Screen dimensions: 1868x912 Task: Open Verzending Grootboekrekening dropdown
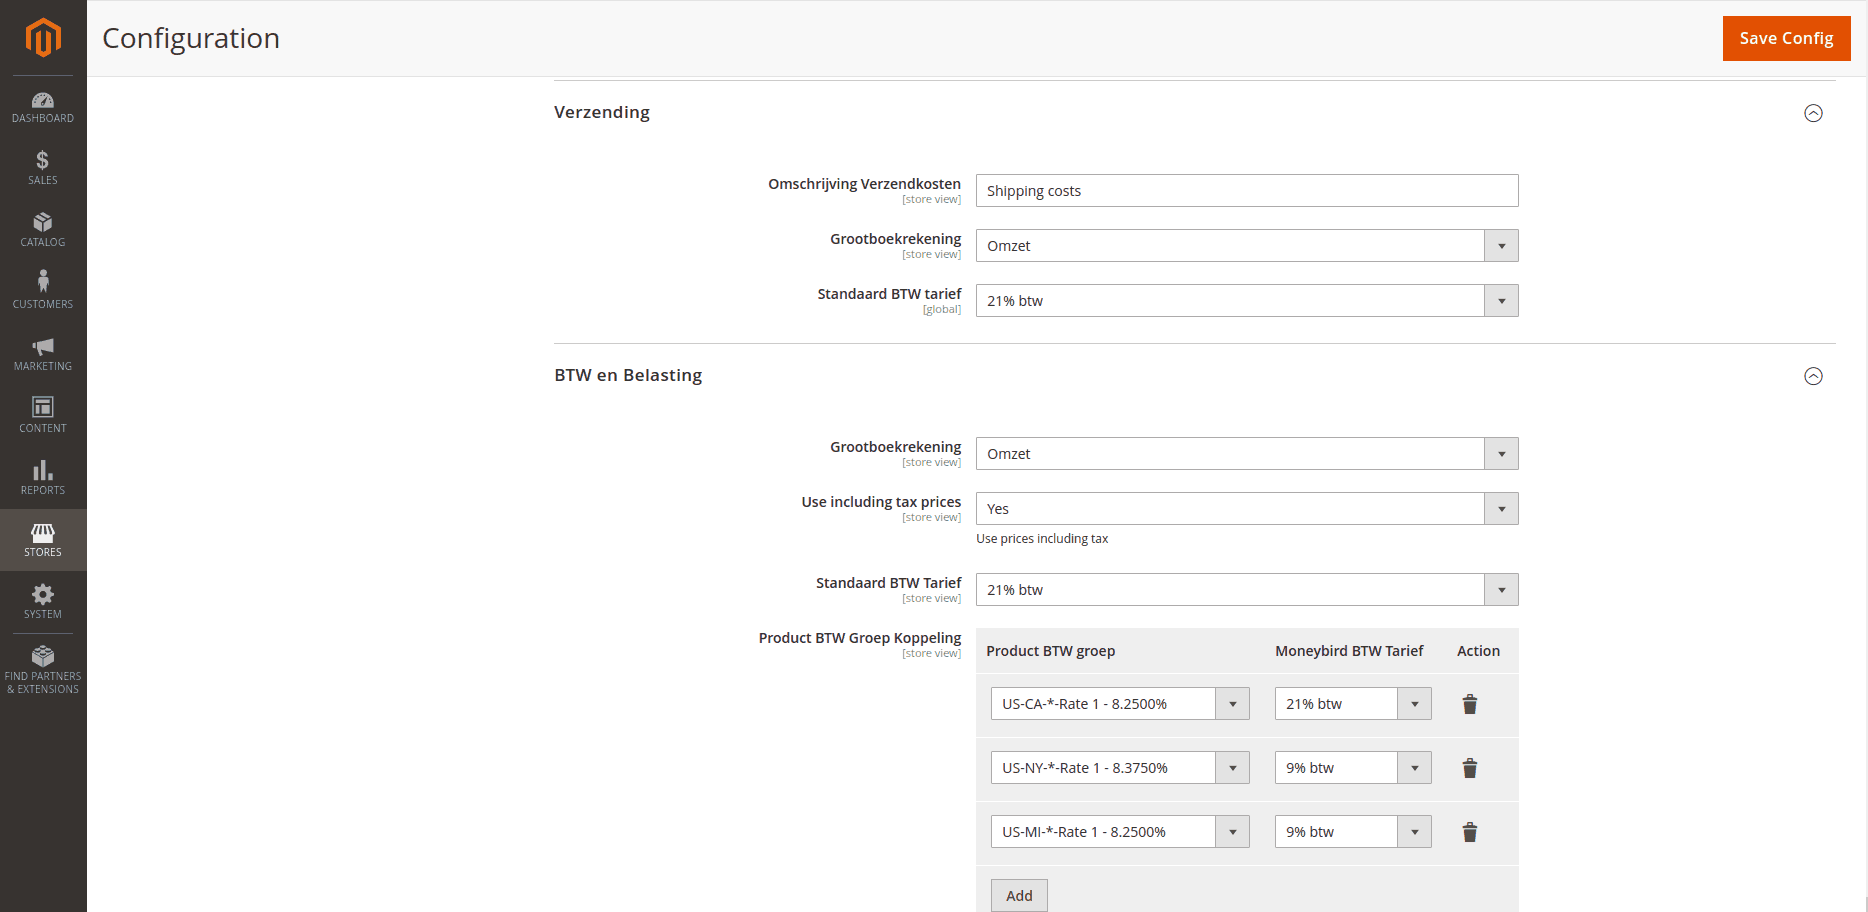pos(1247,246)
